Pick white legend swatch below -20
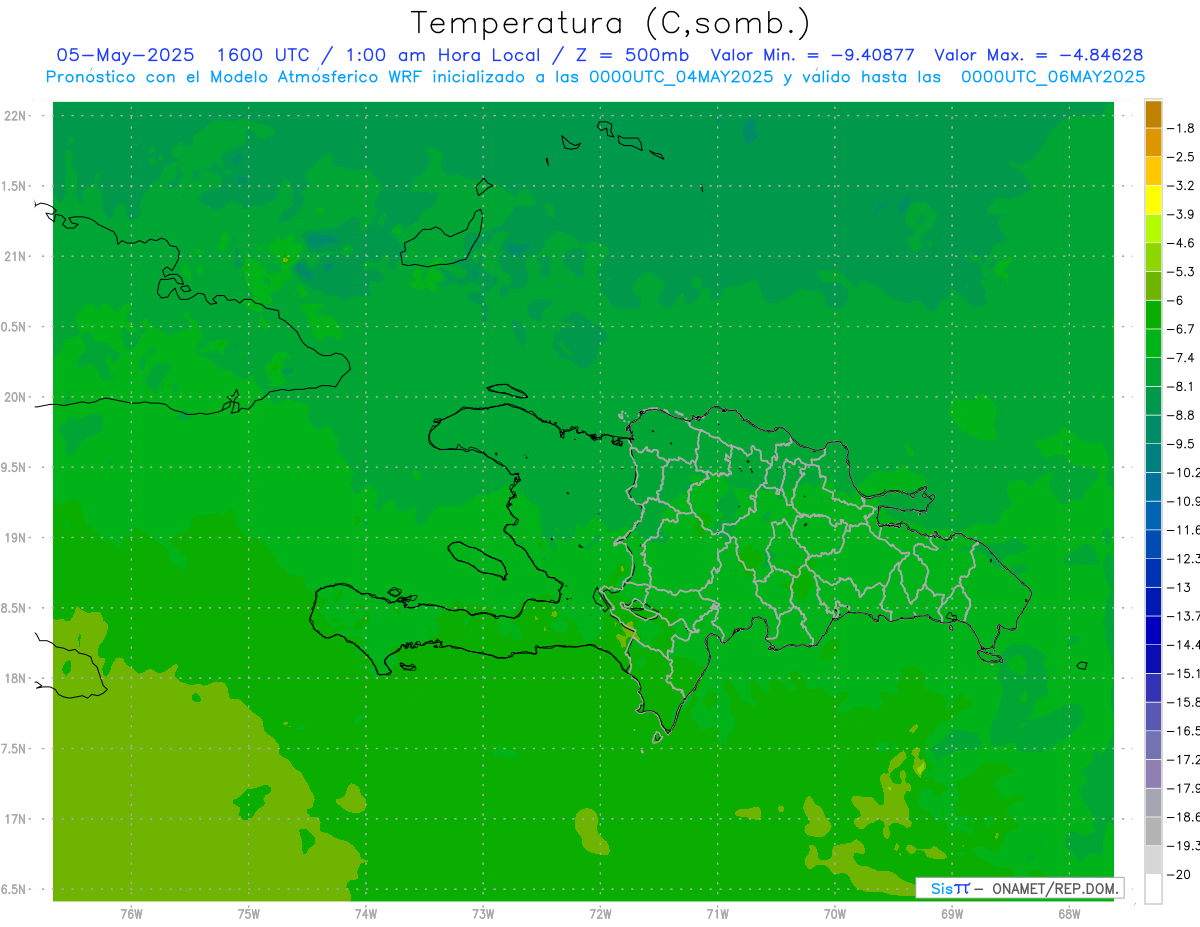 click(1153, 889)
